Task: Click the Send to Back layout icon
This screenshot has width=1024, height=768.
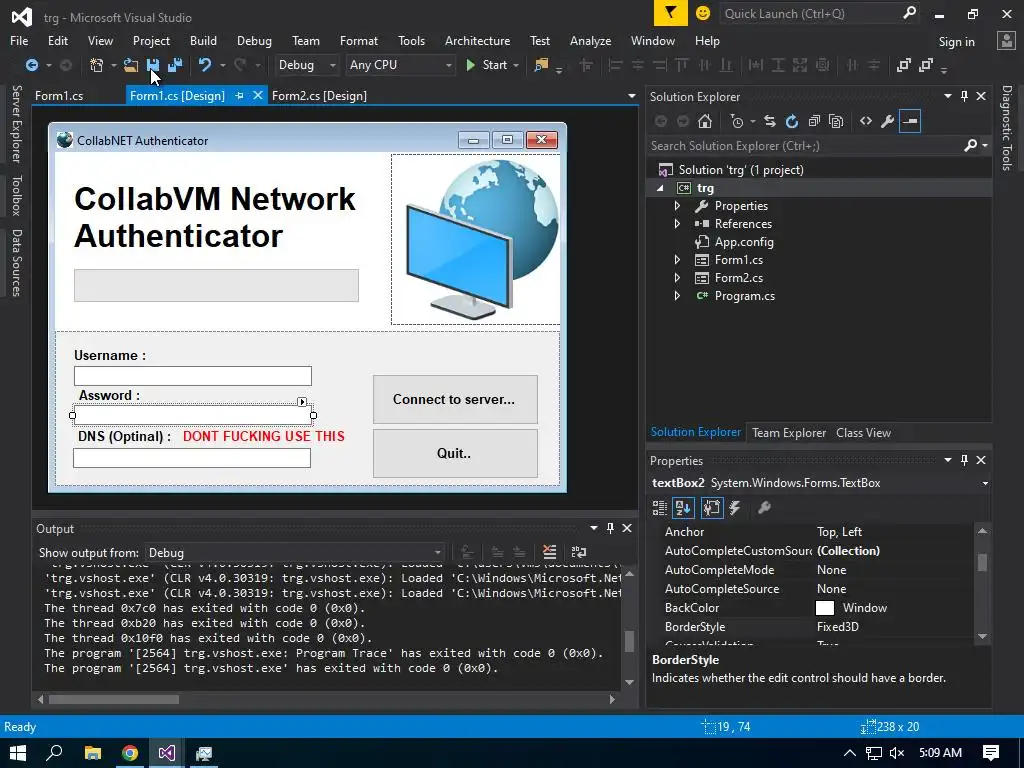Action: point(925,65)
